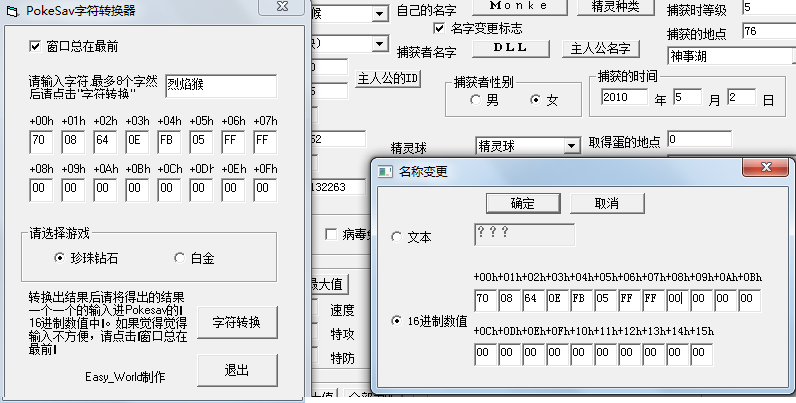This screenshot has width=796, height=403.
Task: Click the +06h field in converter window
Action: [233, 142]
